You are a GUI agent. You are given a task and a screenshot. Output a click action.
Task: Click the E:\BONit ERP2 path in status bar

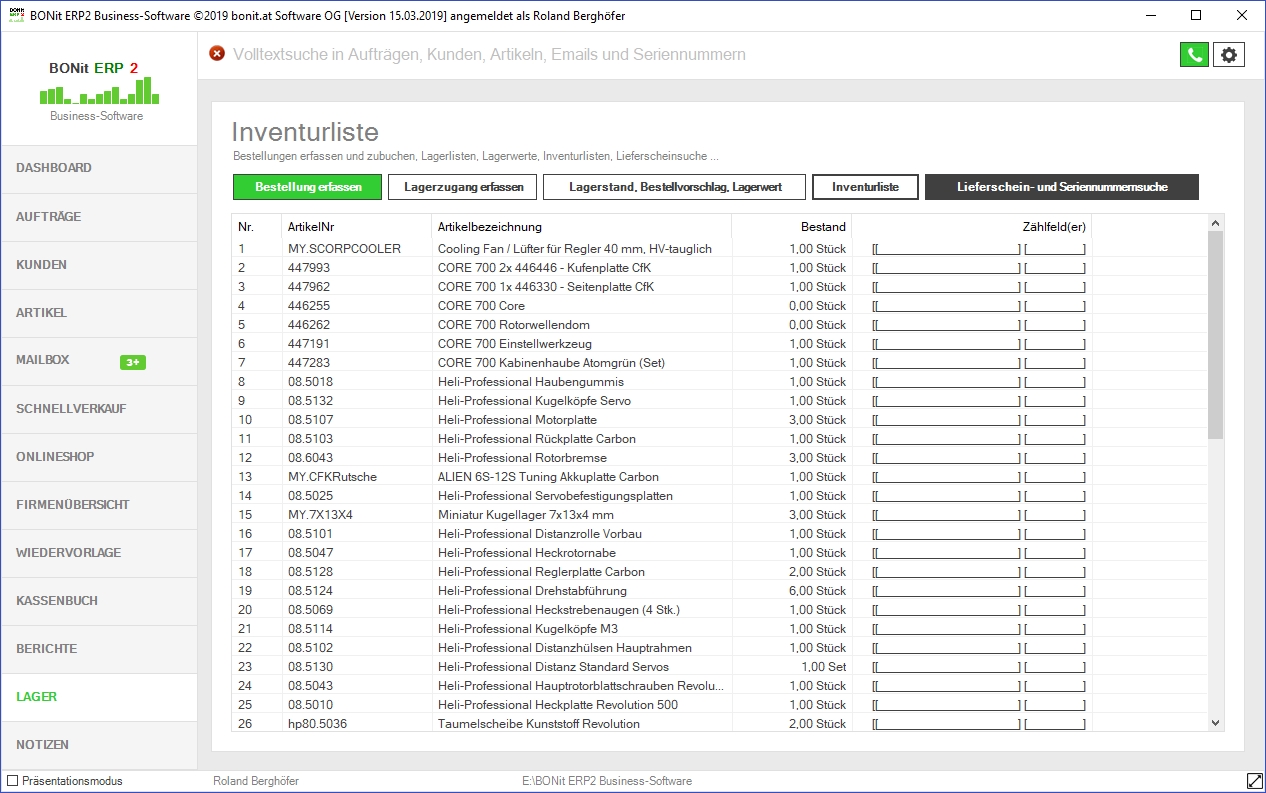point(607,781)
